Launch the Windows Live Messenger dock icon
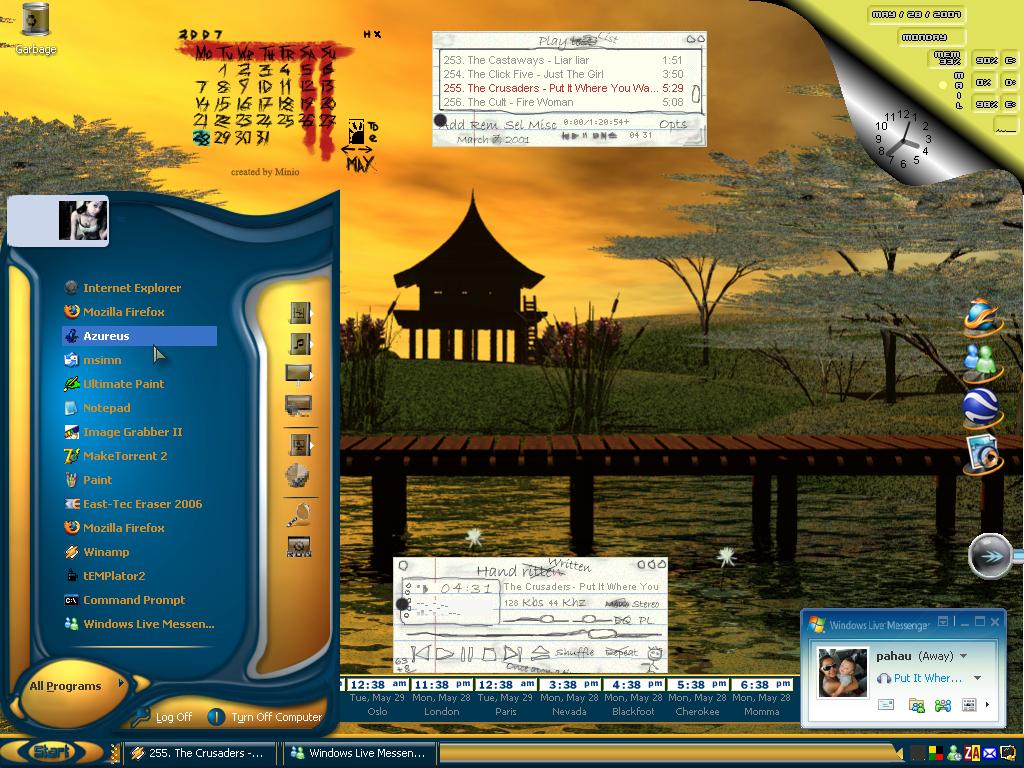 [x=981, y=362]
